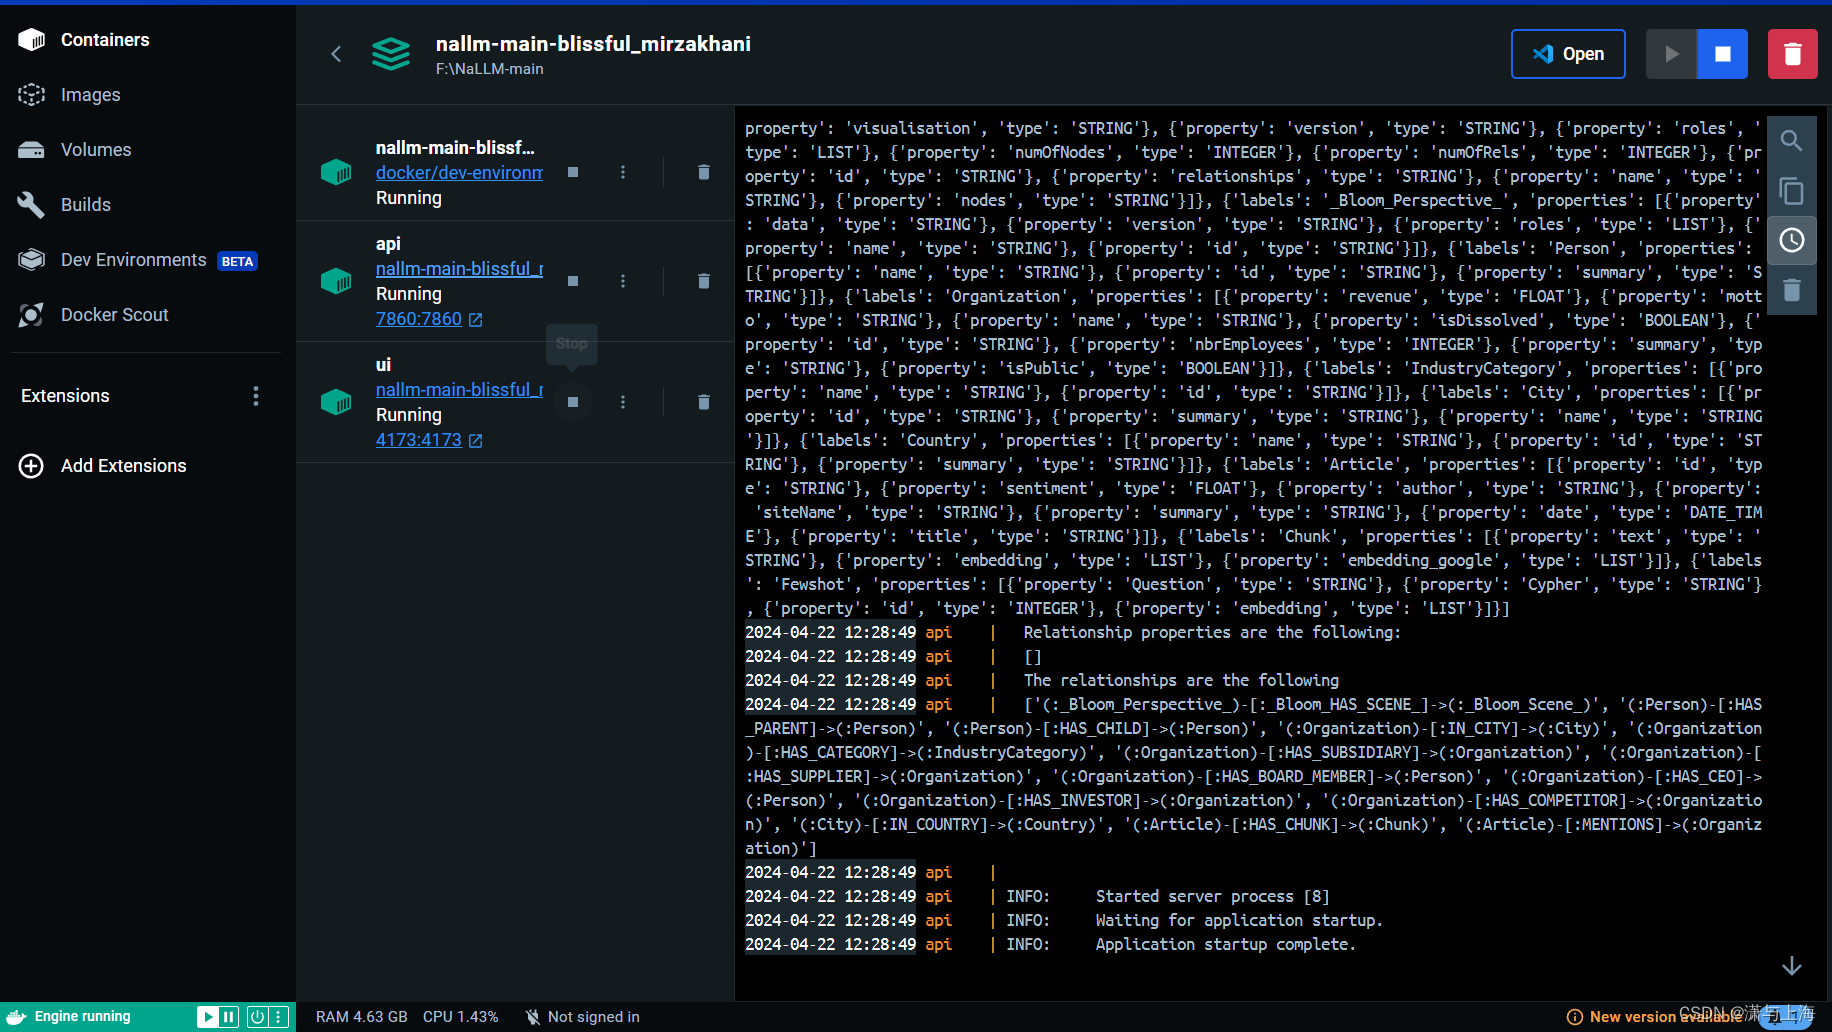The width and height of the screenshot is (1832, 1032).
Task: Open Dev Environments section
Action: (x=138, y=260)
